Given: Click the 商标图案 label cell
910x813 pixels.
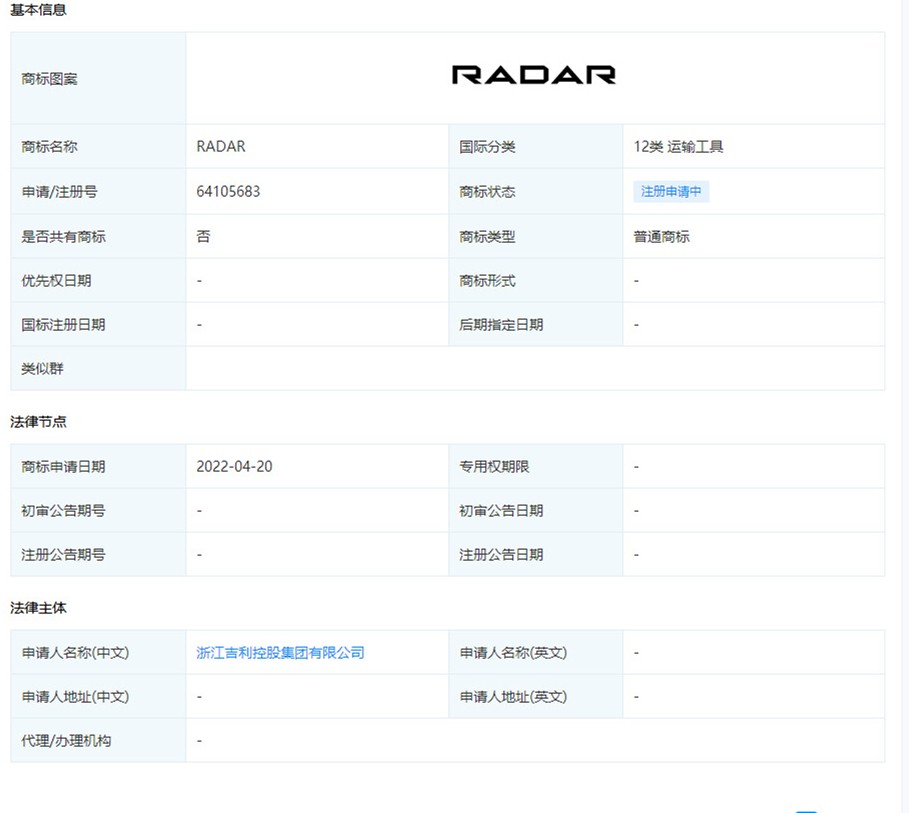Looking at the screenshot, I should point(98,78).
